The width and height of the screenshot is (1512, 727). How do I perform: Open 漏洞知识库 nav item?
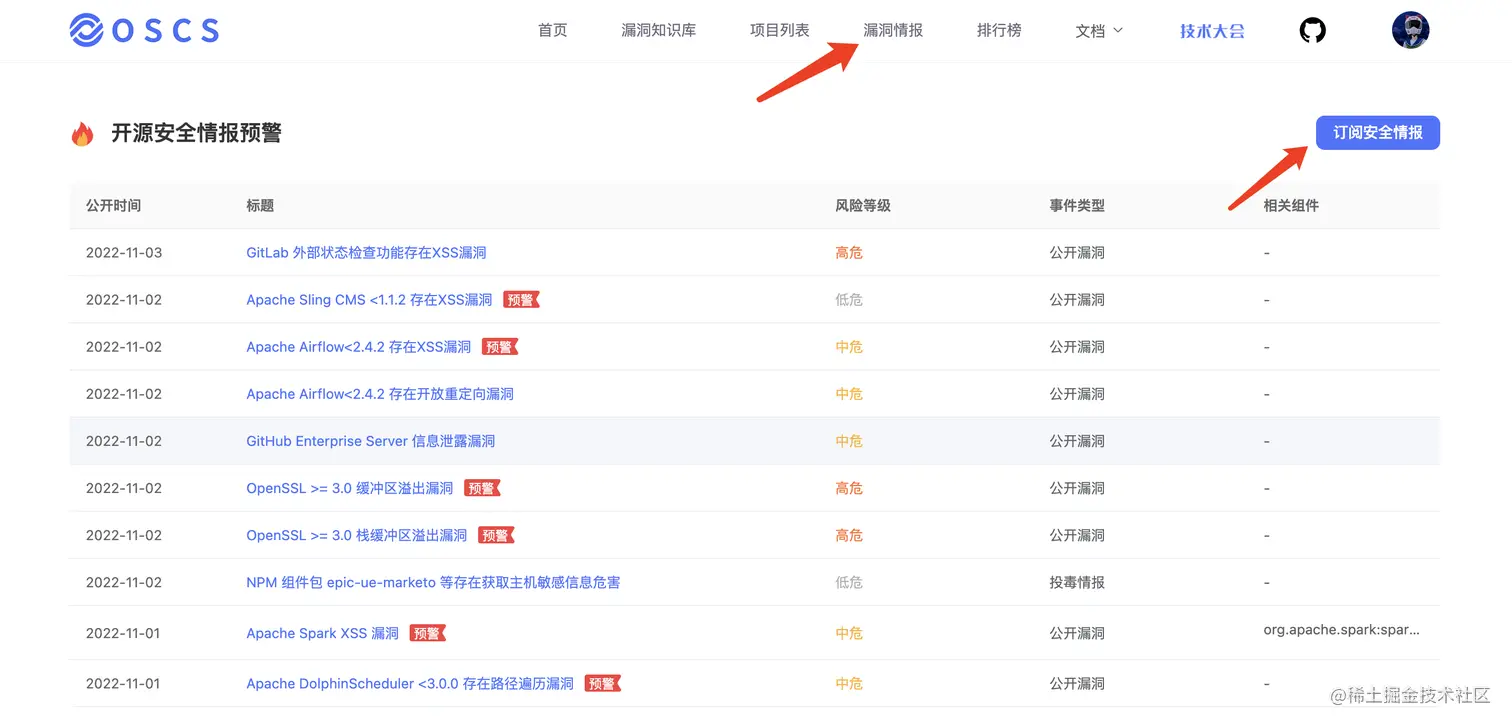click(x=658, y=30)
